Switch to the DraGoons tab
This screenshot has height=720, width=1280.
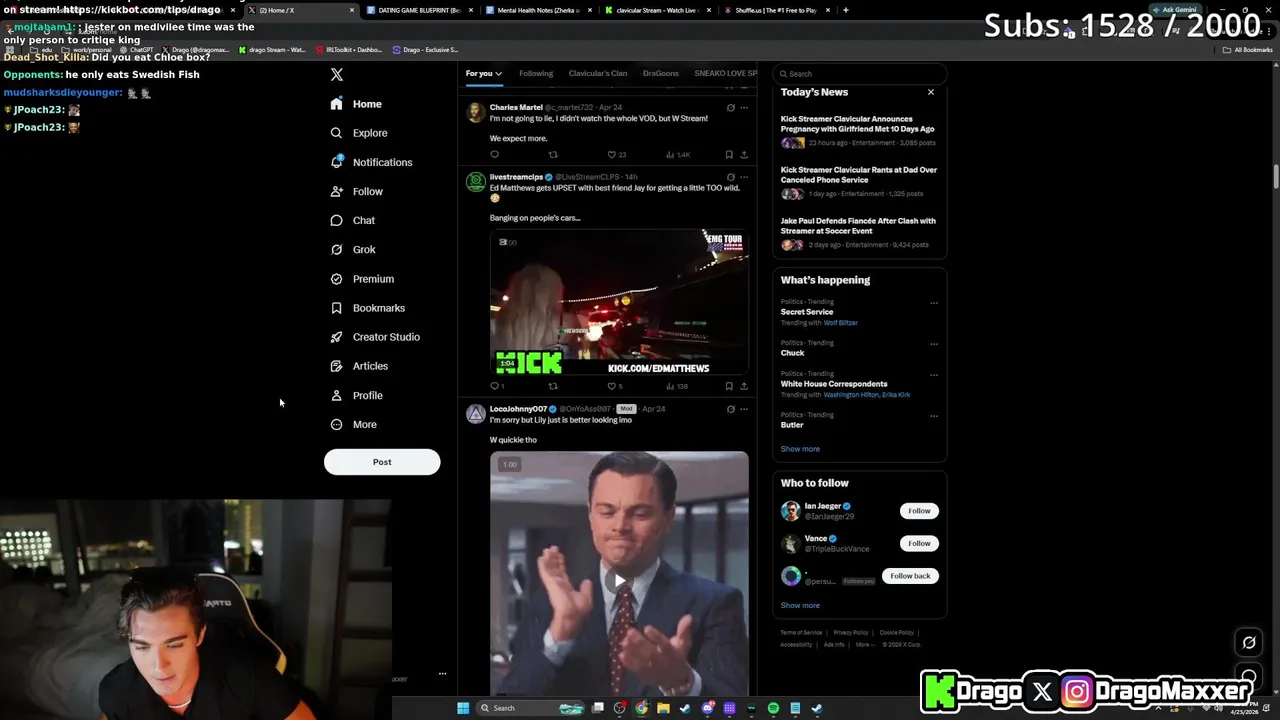(661, 73)
